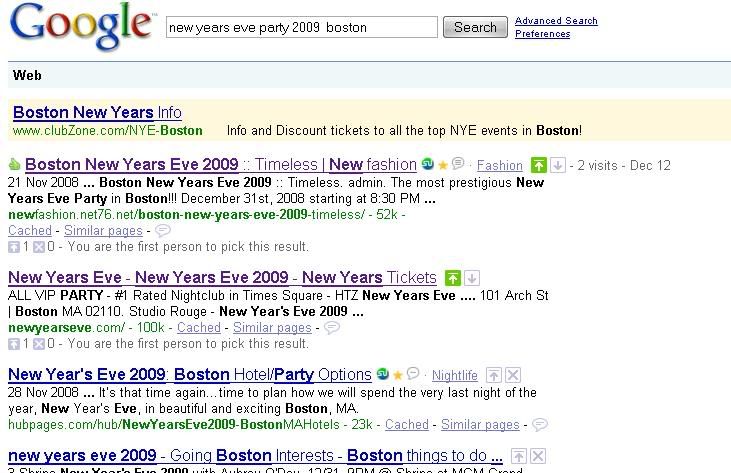
Task: Click the small X count icon under newfashion result
Action: coord(39,247)
